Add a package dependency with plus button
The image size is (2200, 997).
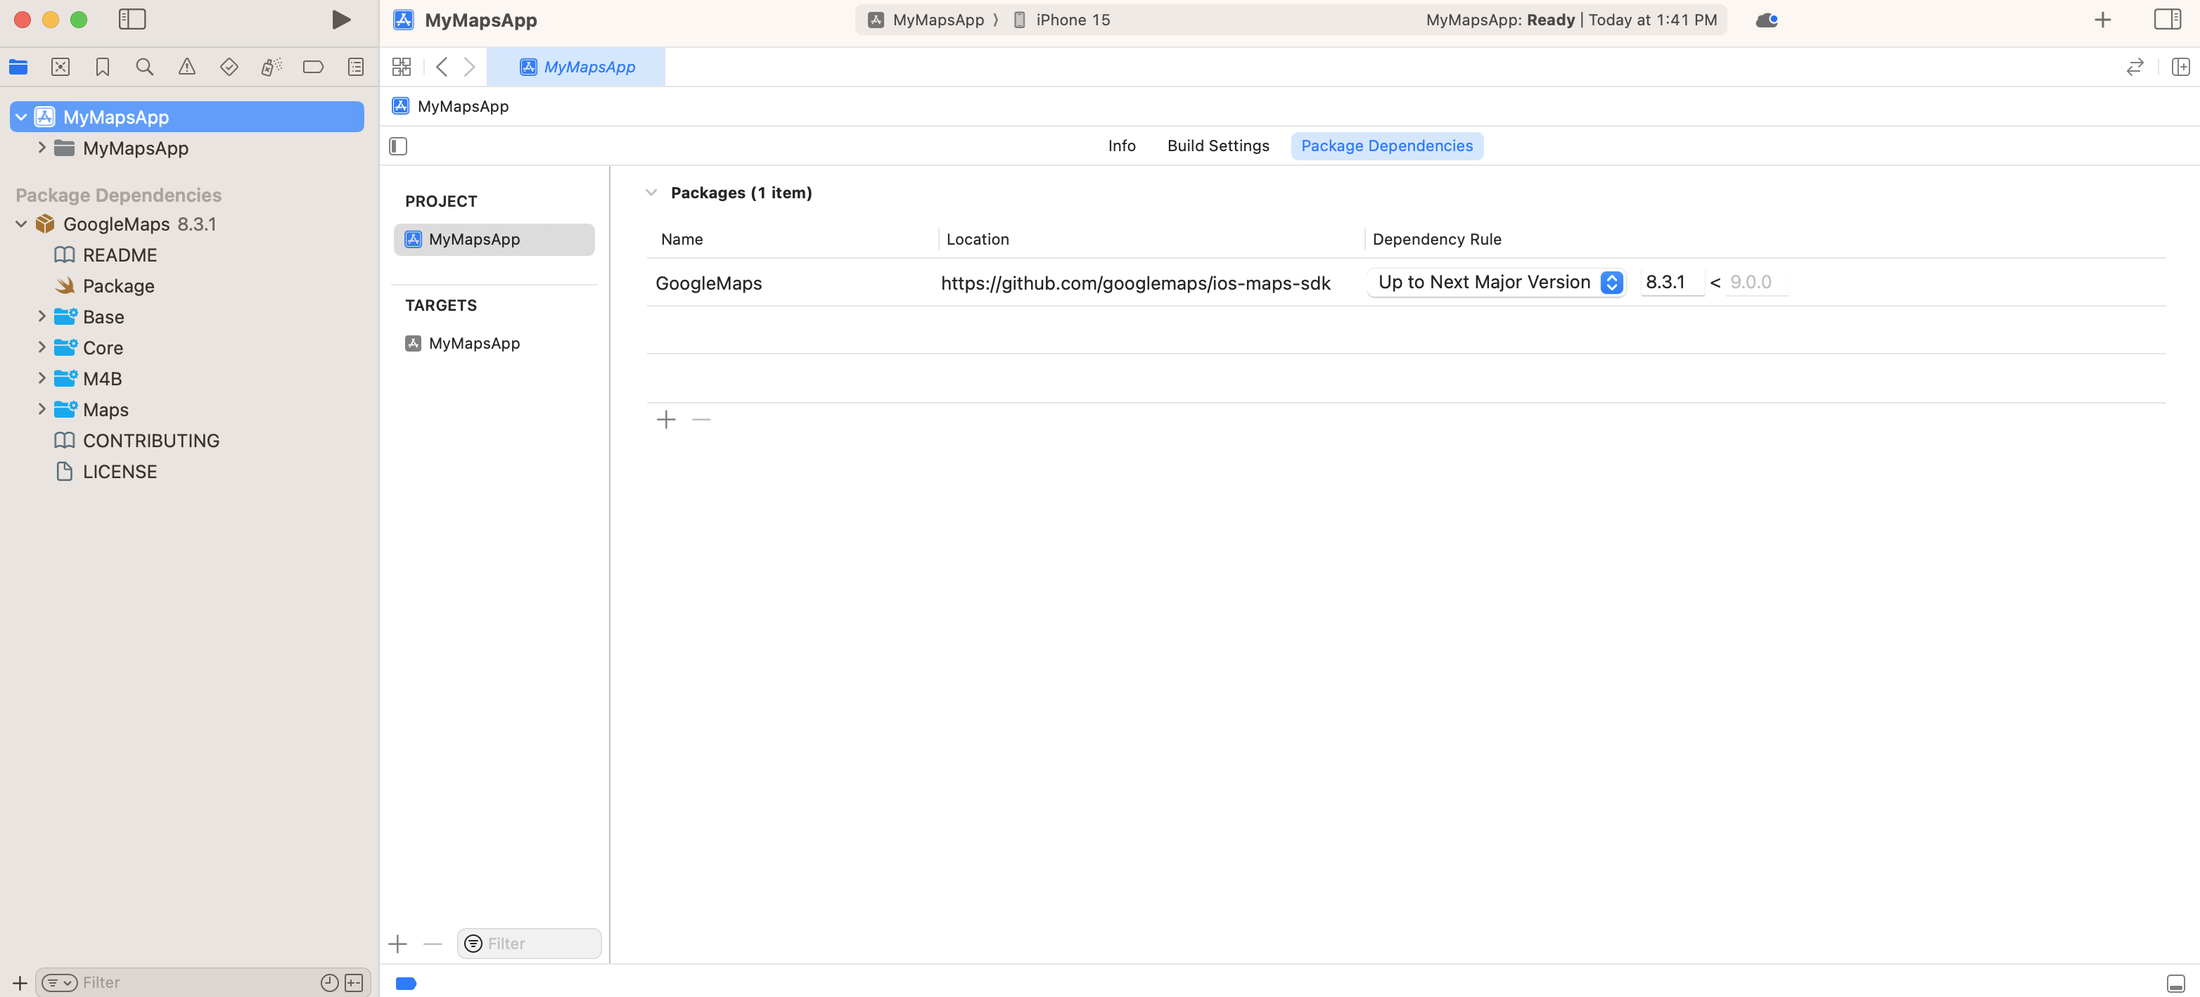click(666, 420)
